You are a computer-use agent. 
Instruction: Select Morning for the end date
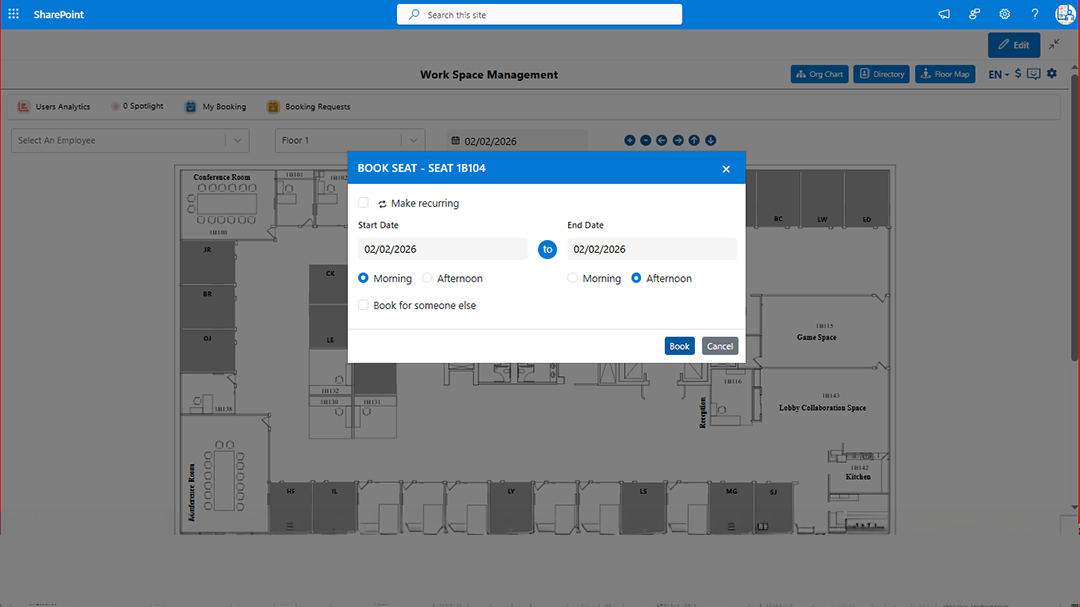pos(572,278)
